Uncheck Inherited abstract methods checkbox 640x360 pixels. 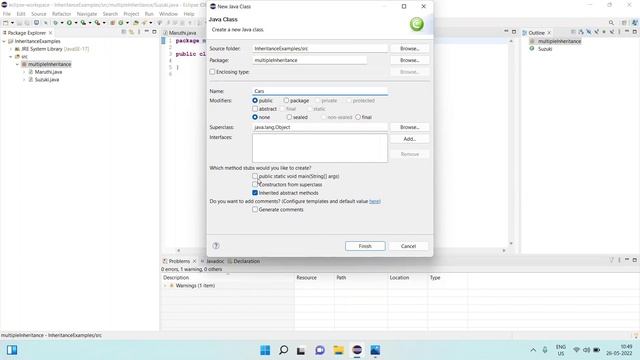(x=255, y=193)
